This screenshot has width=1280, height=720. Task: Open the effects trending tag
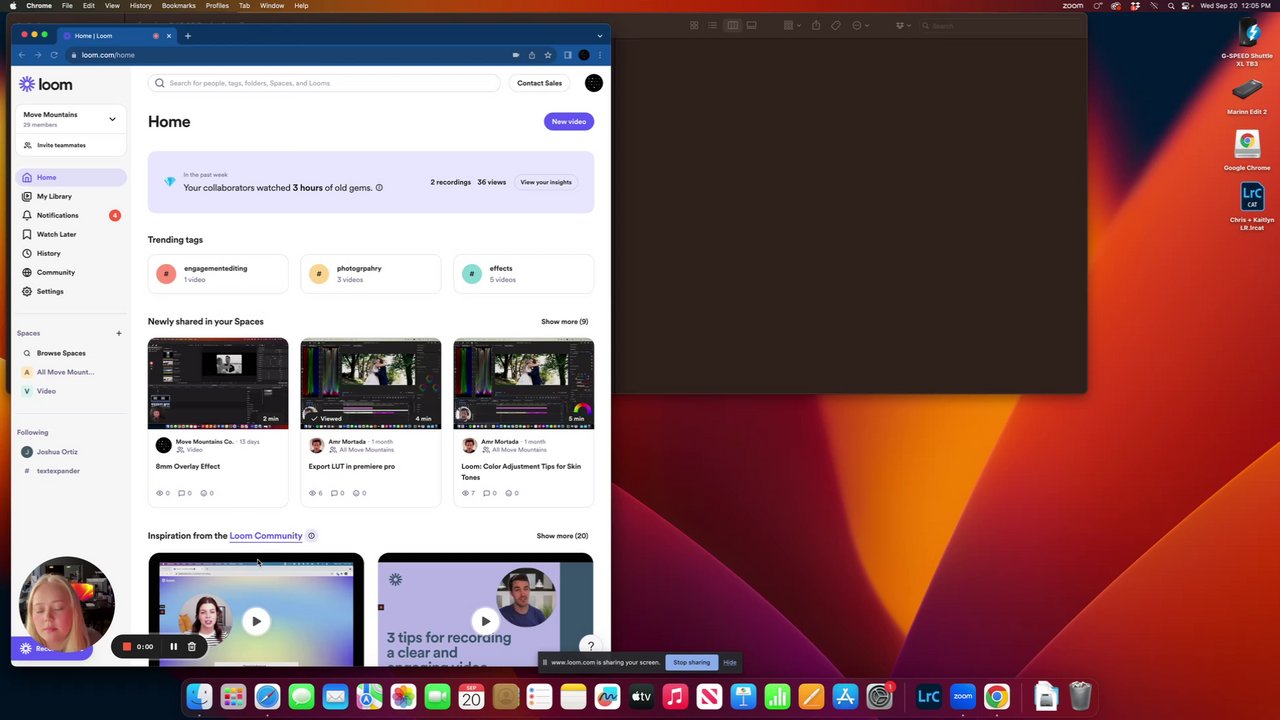(x=523, y=274)
